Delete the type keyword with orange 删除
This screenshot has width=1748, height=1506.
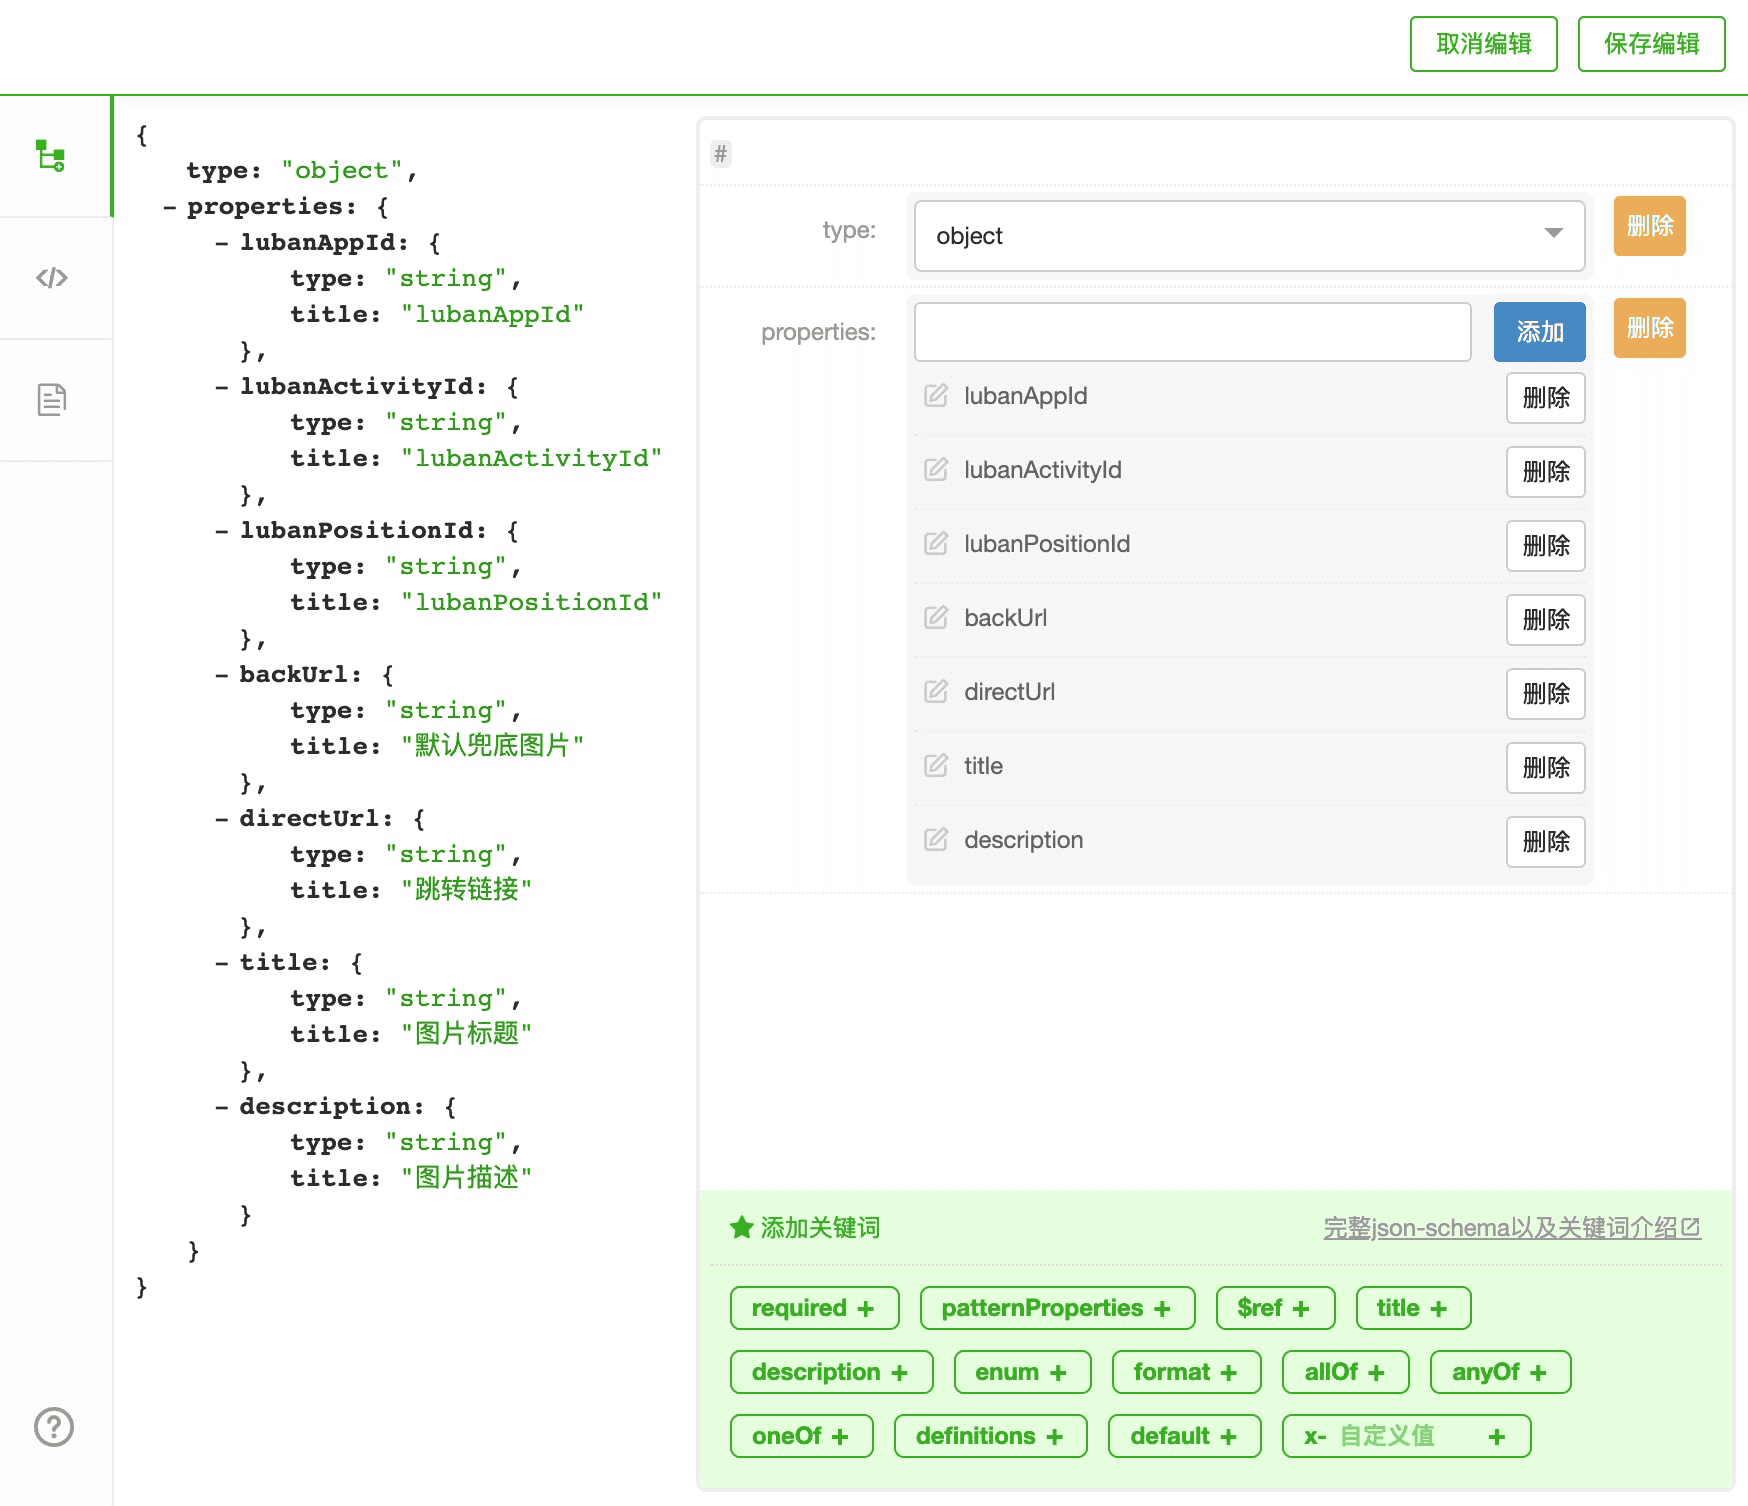1650,226
